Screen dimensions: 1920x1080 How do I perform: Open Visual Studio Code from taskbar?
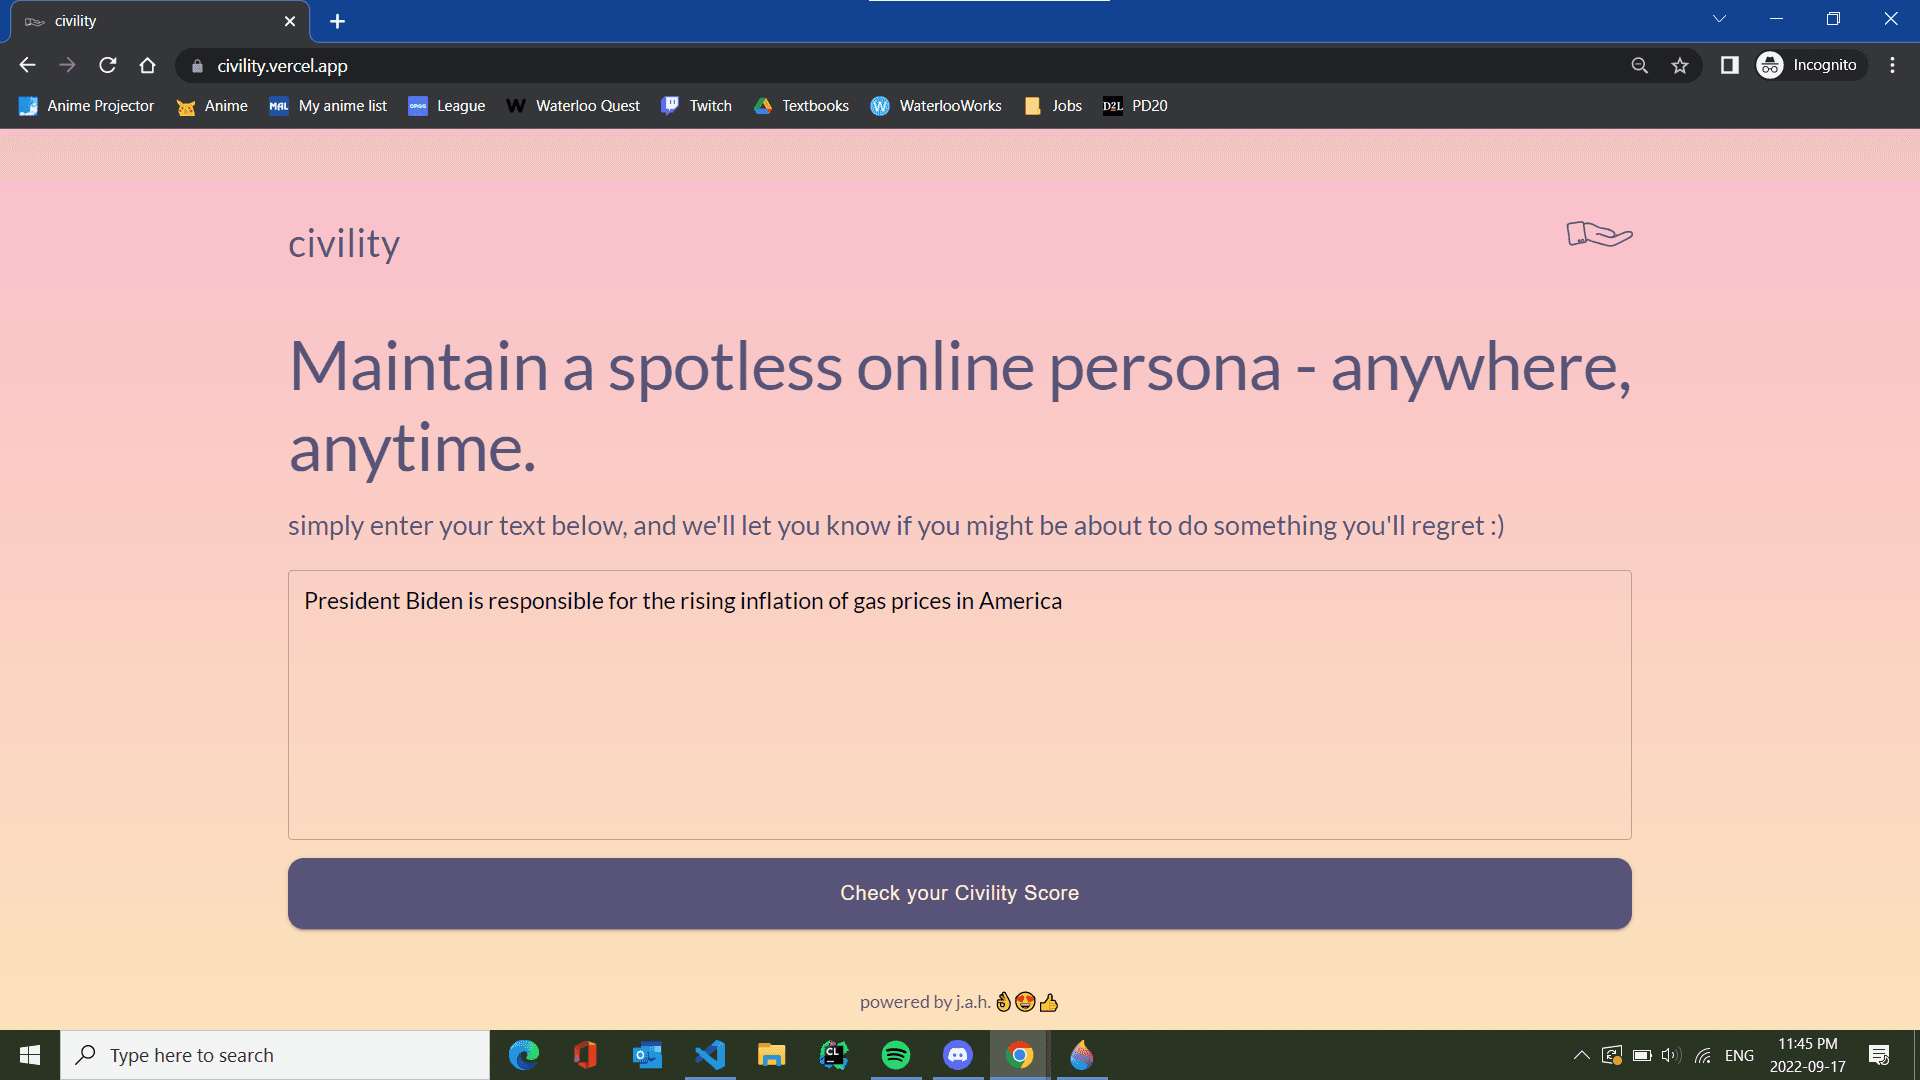(710, 1055)
